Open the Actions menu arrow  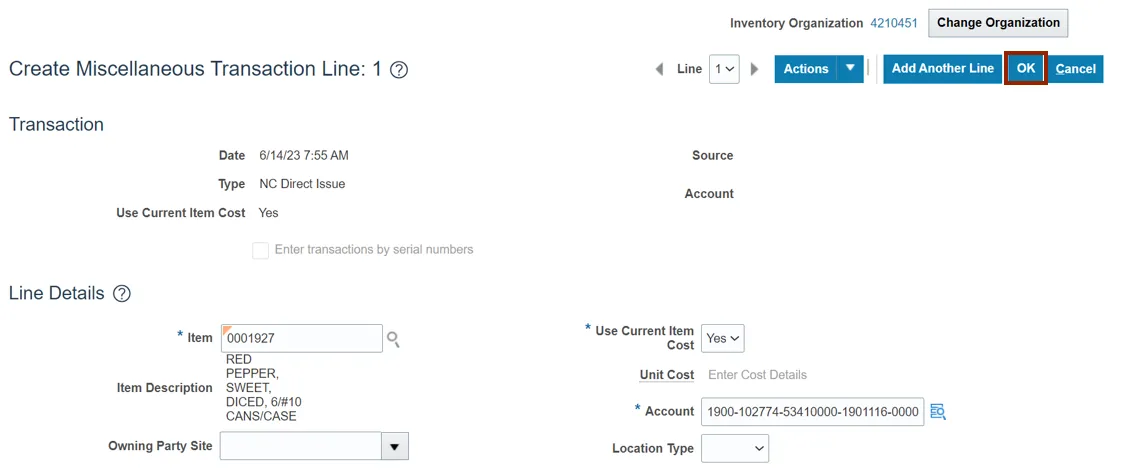point(850,69)
